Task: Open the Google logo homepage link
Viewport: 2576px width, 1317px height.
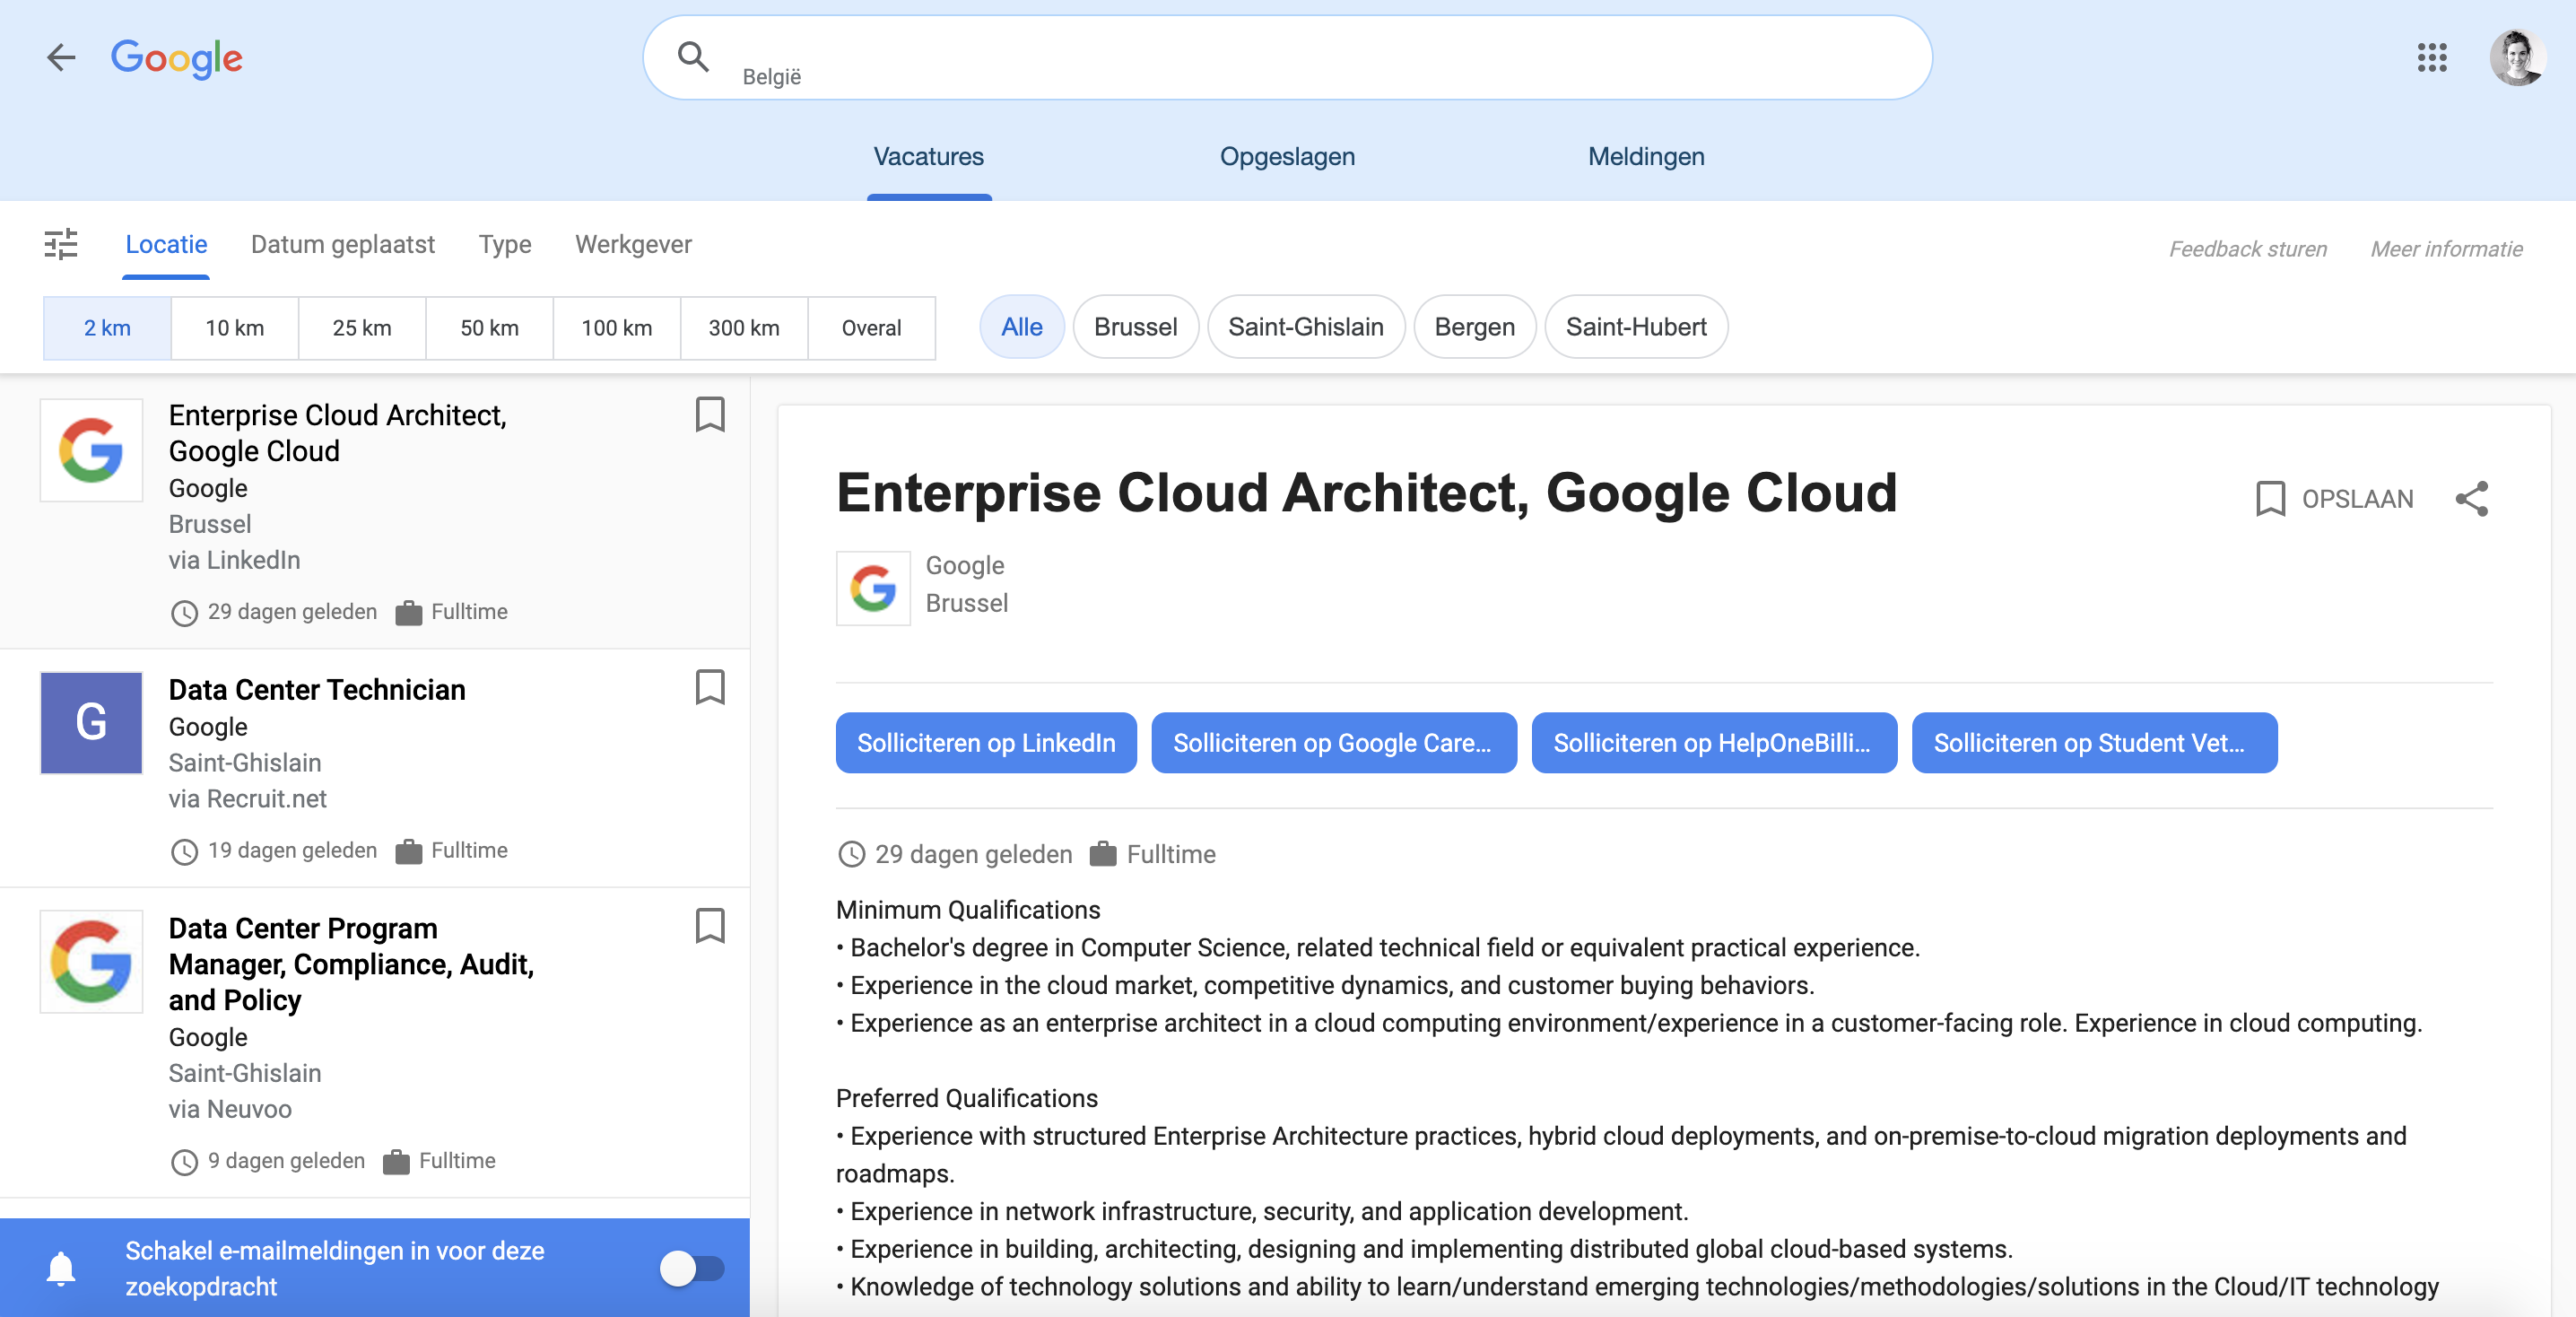Action: 177,59
